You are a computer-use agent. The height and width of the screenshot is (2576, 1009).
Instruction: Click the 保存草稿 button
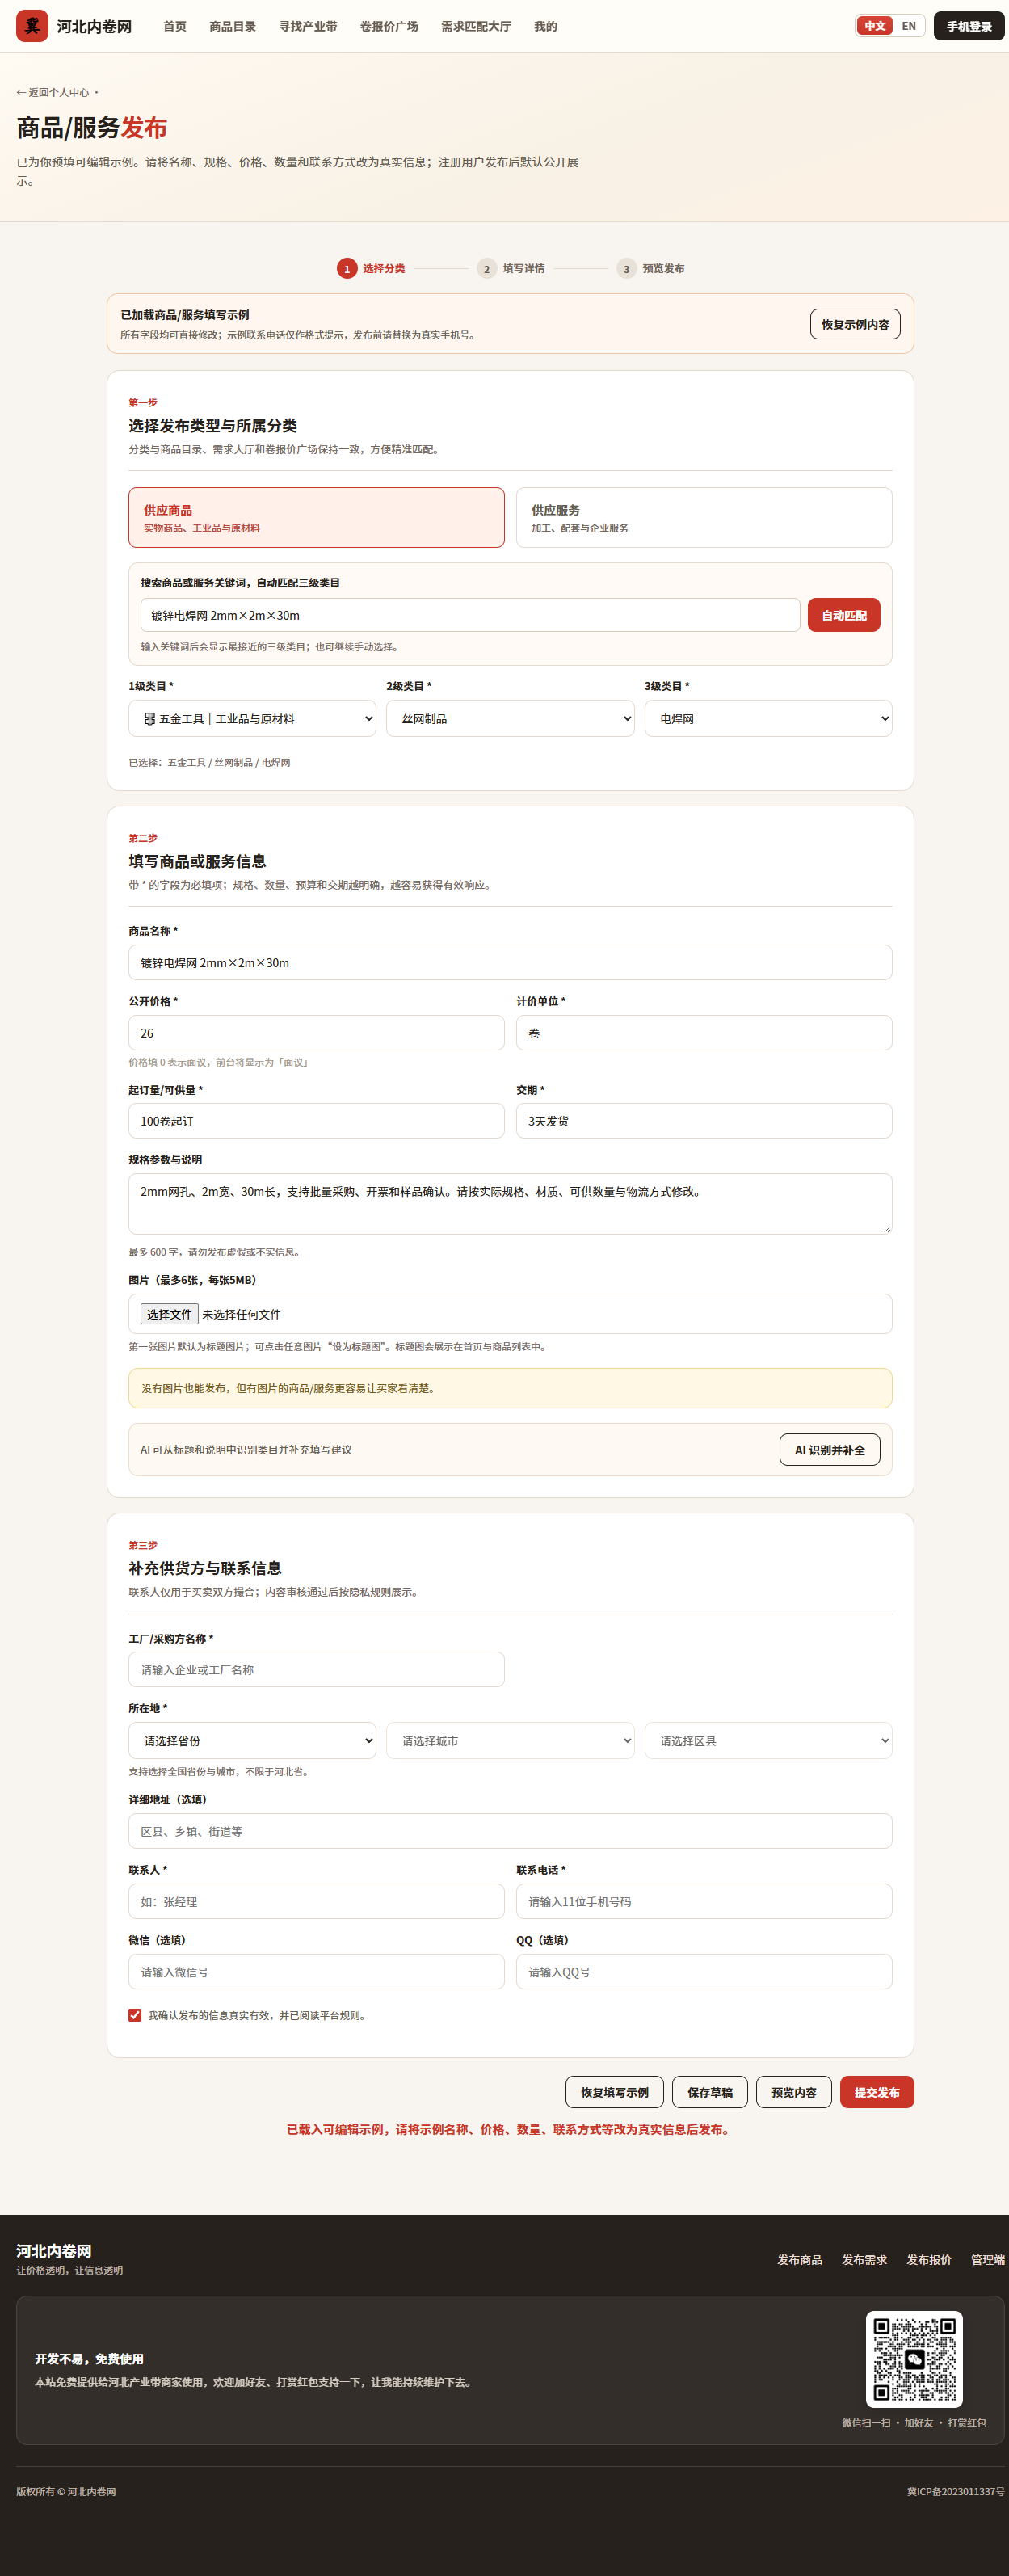[710, 2092]
